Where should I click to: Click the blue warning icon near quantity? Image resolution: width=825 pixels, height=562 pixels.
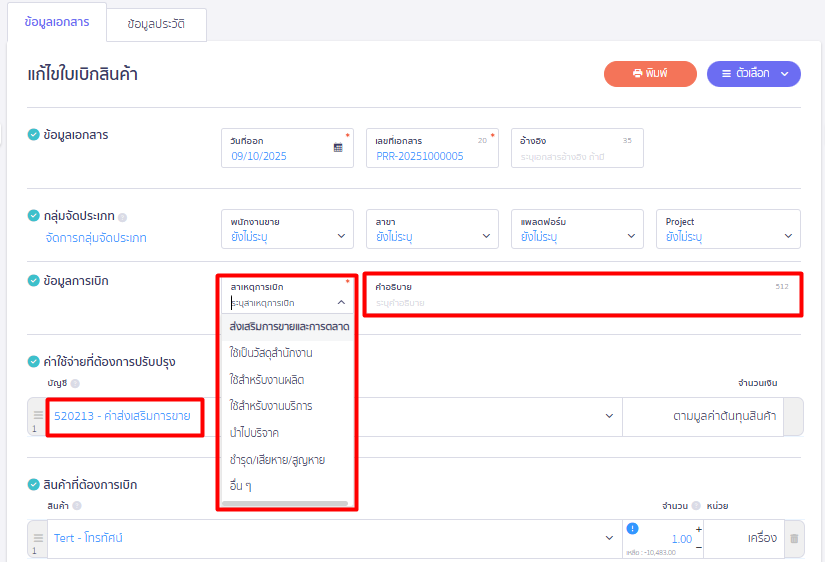[x=632, y=530]
